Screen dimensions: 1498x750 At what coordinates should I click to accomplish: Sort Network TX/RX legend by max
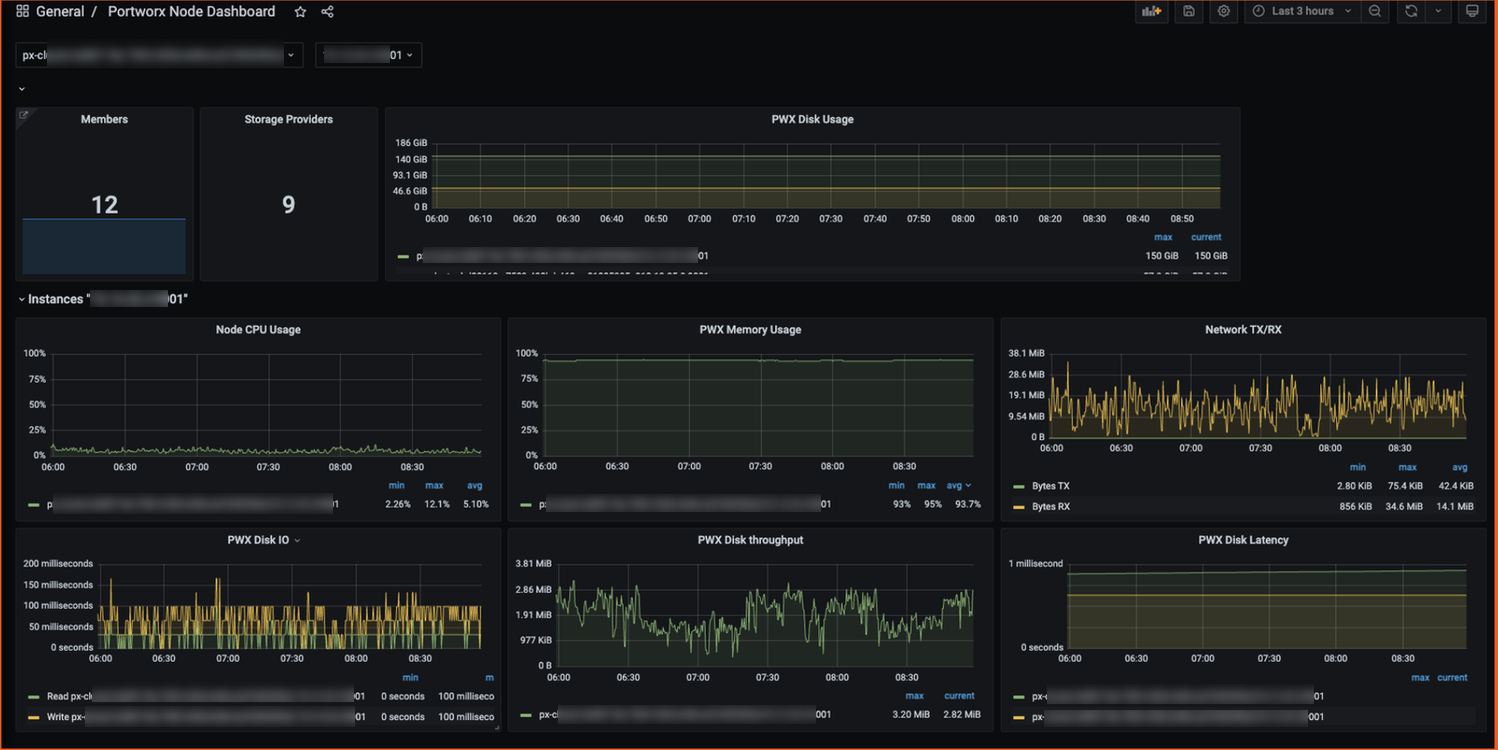tap(1408, 467)
